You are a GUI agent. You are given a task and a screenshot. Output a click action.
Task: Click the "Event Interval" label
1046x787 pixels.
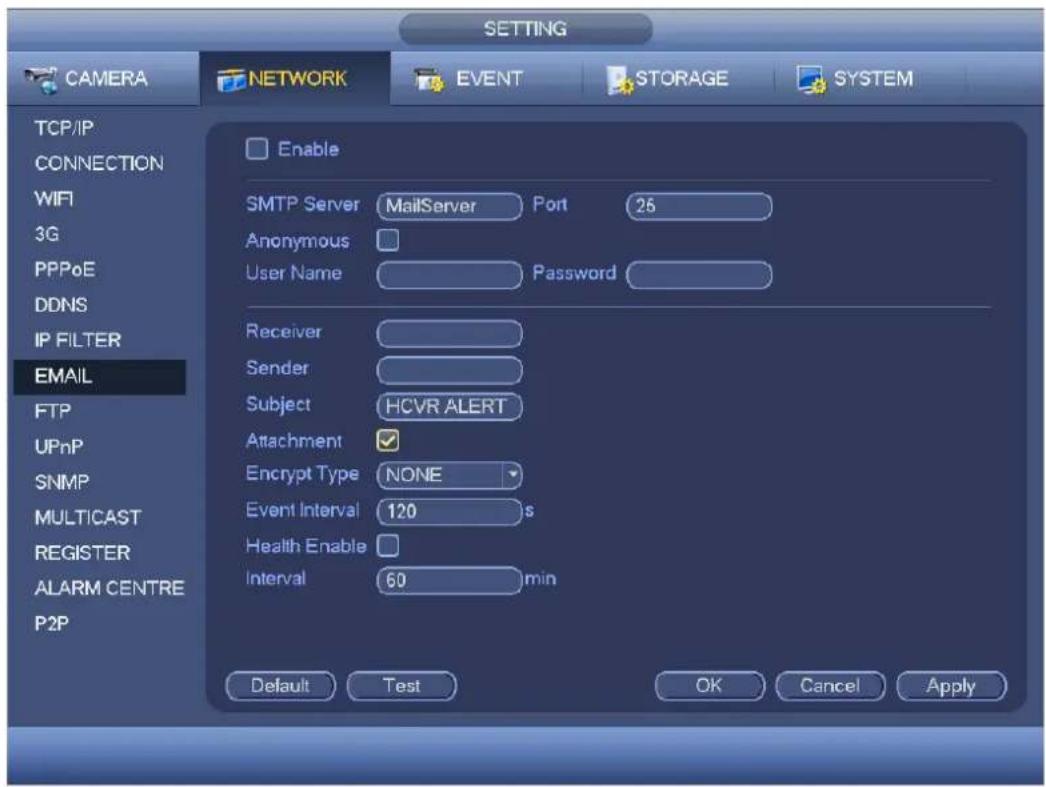point(302,510)
